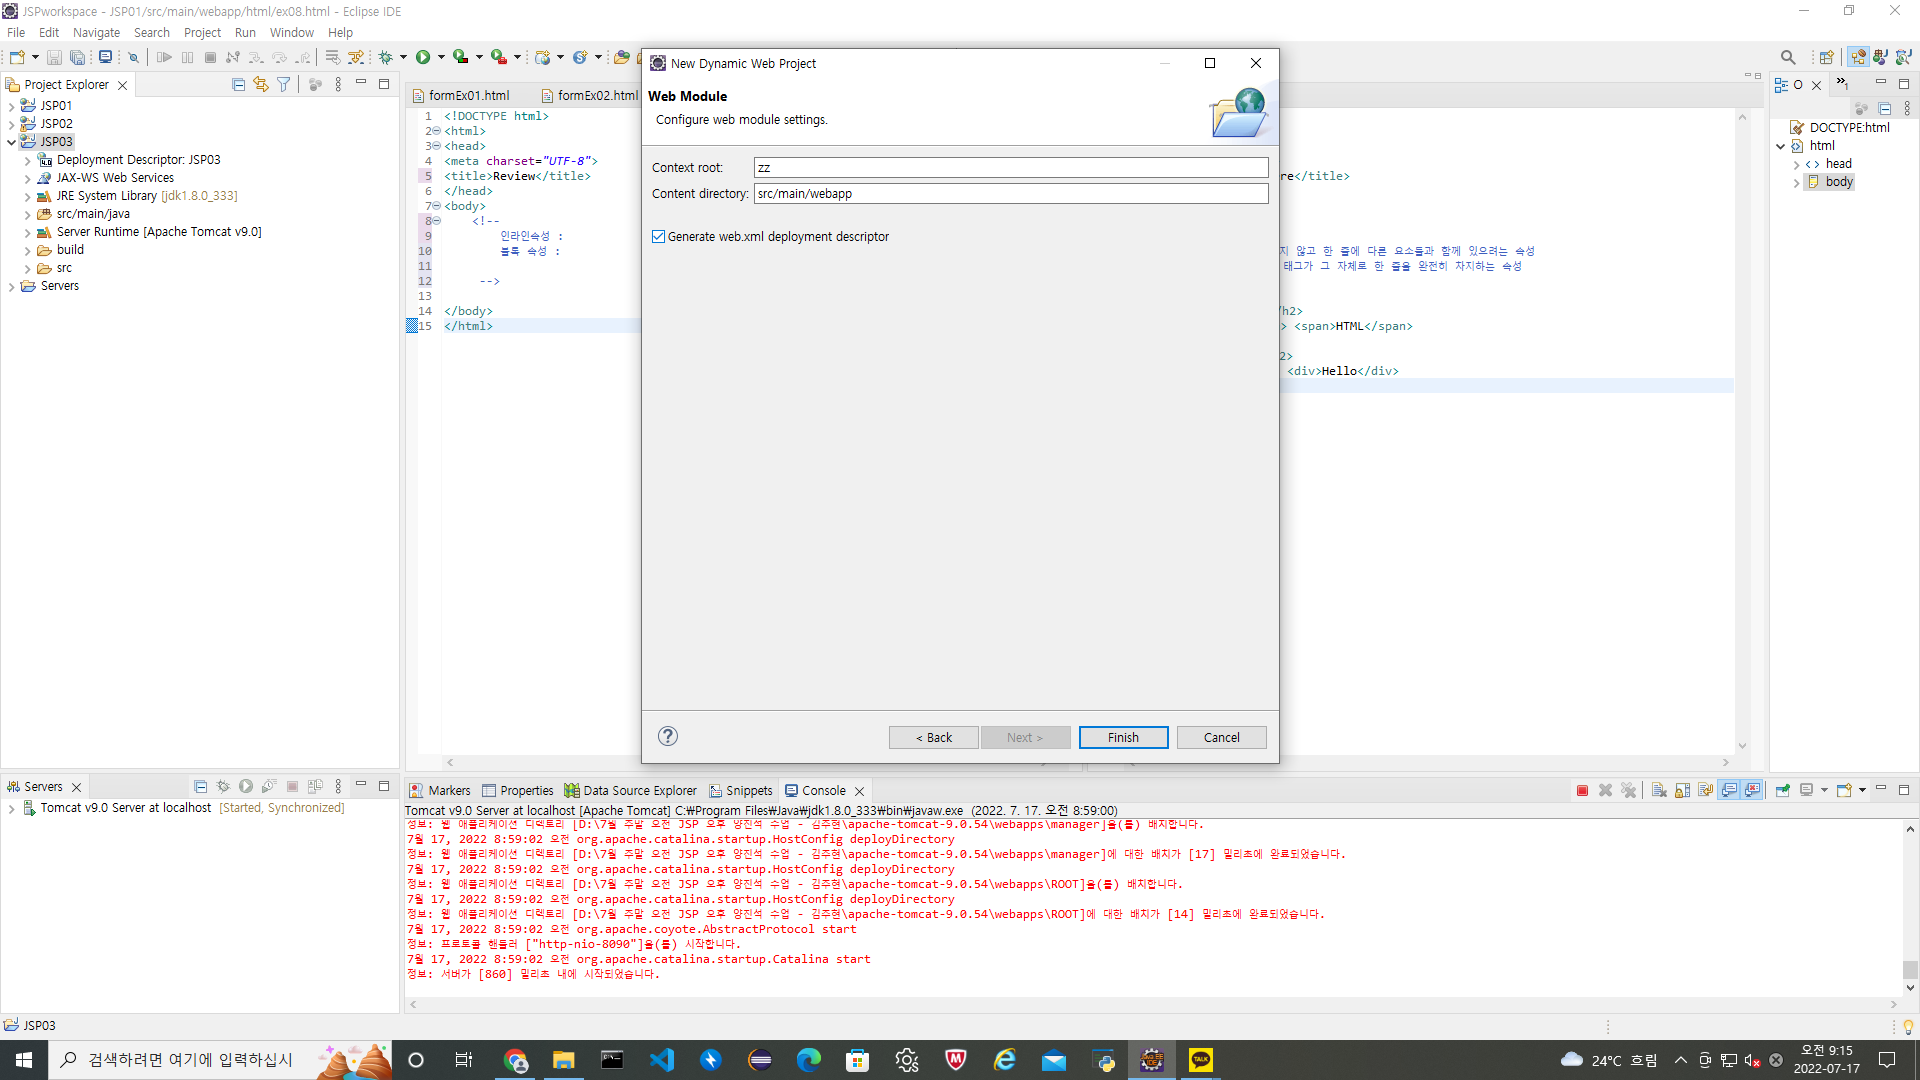Switch to the Data Source Explorer tab
The width and height of the screenshot is (1920, 1080).
(630, 791)
